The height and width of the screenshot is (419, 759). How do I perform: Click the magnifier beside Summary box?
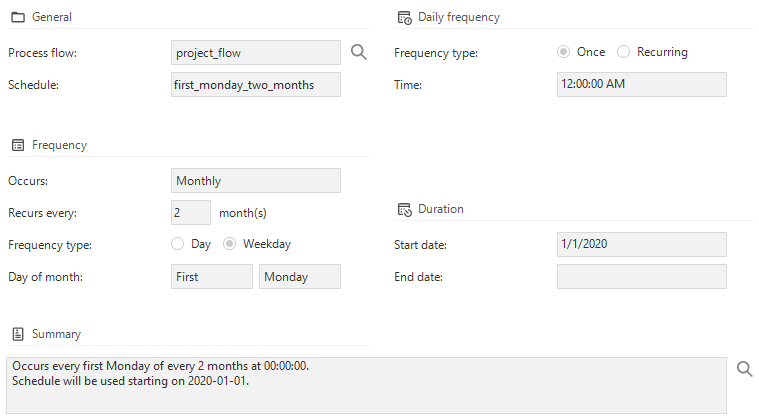(744, 369)
